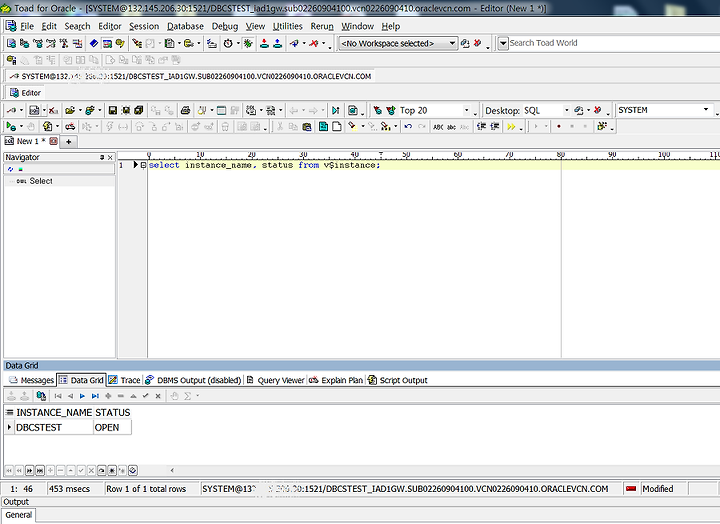Close the Navigator panel
This screenshot has width=720, height=524.
click(x=110, y=158)
